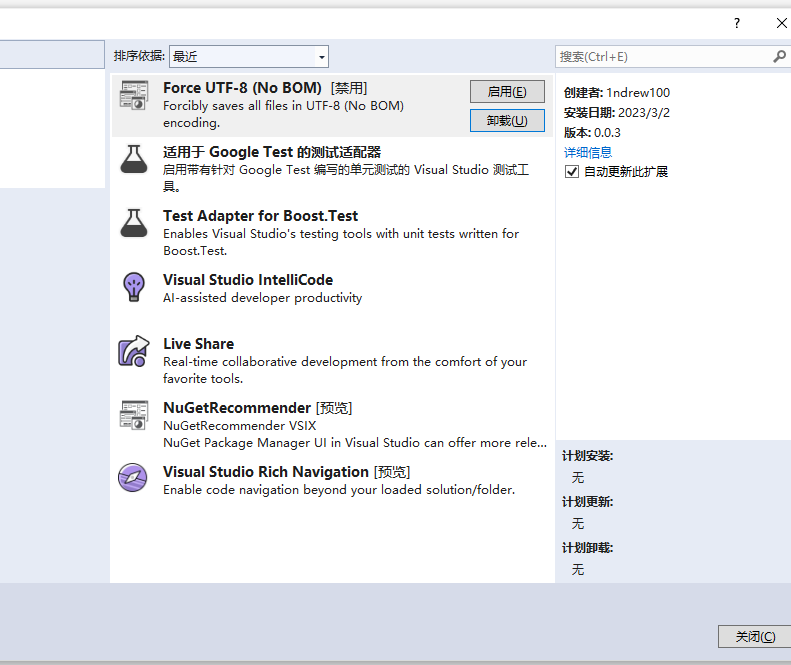Open the 详细信息 link

tap(588, 152)
